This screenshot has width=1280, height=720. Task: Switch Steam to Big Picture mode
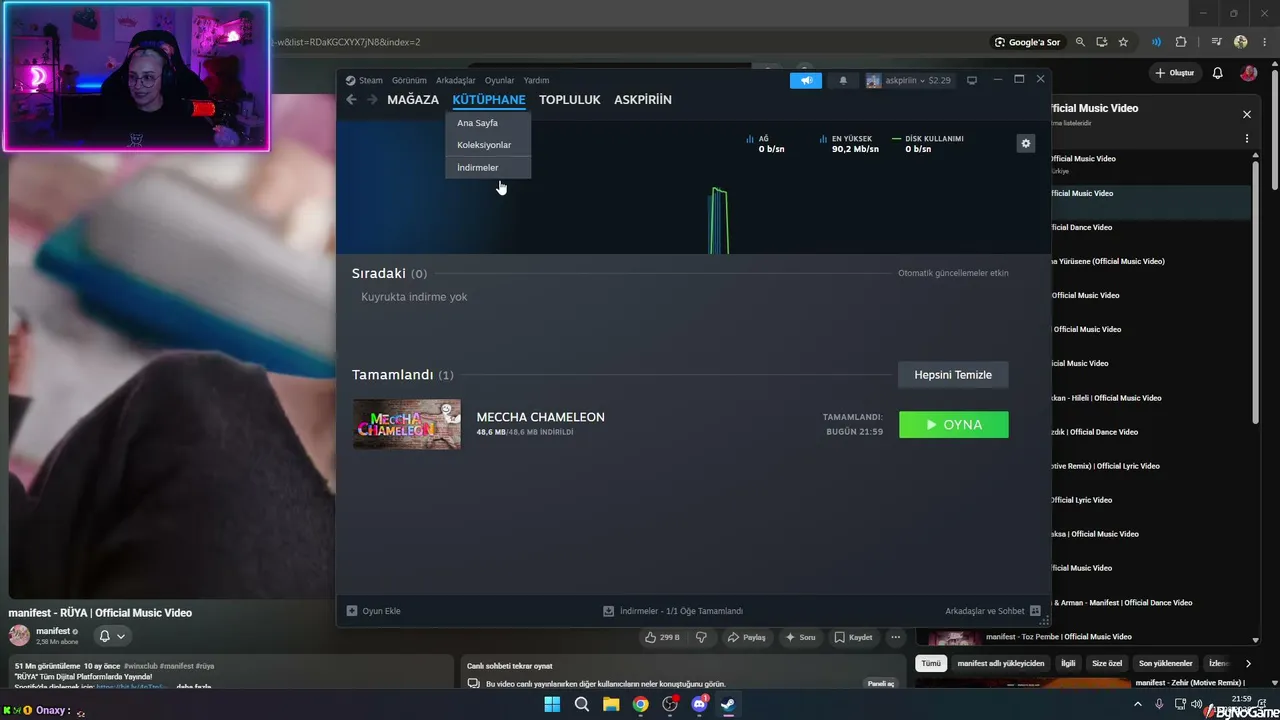pyautogui.click(x=971, y=80)
